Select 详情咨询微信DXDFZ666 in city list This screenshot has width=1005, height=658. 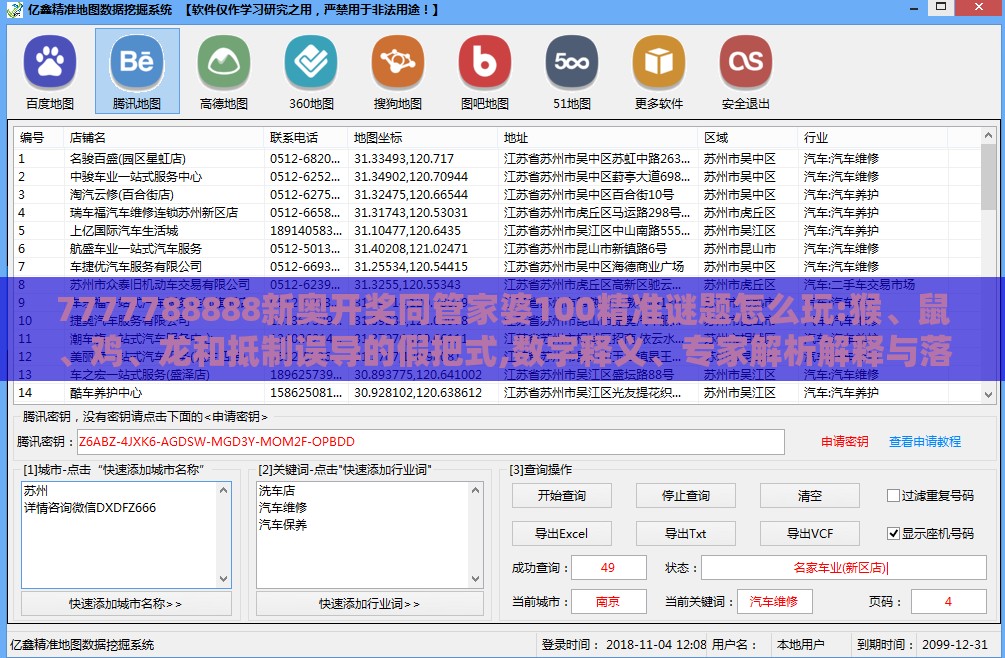[90, 507]
